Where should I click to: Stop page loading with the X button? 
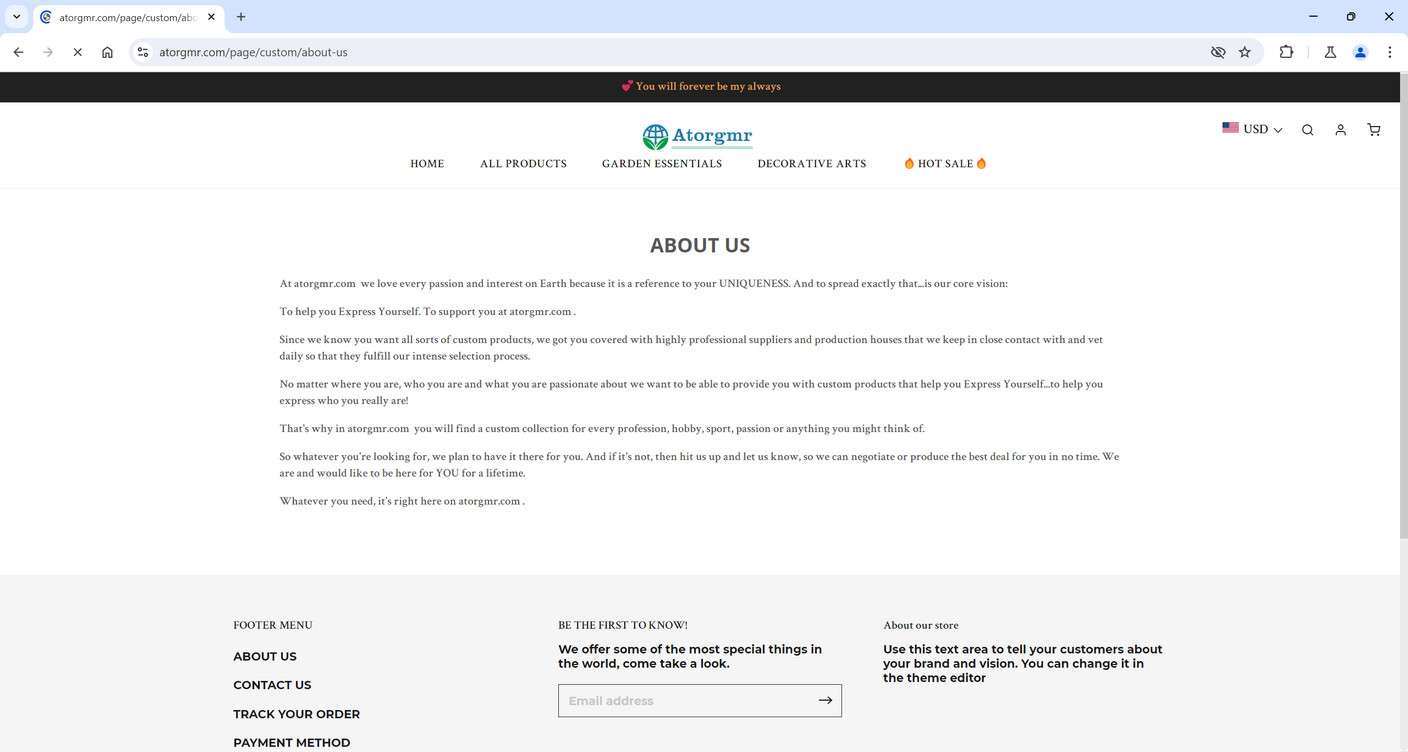pyautogui.click(x=77, y=52)
